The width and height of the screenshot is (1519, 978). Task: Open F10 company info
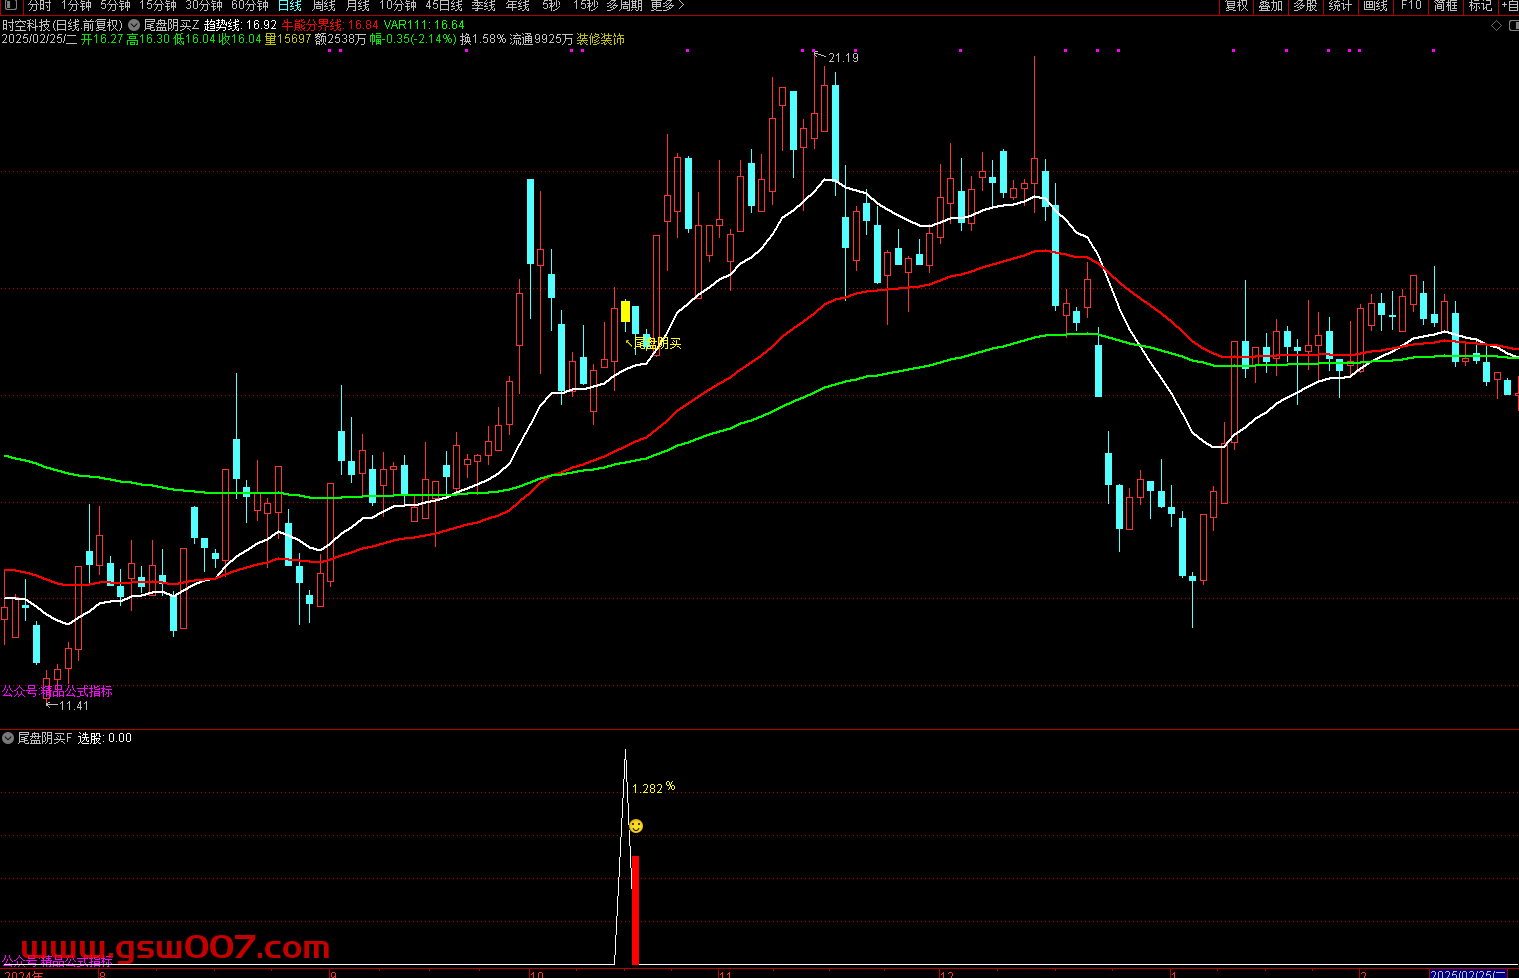(x=1411, y=6)
